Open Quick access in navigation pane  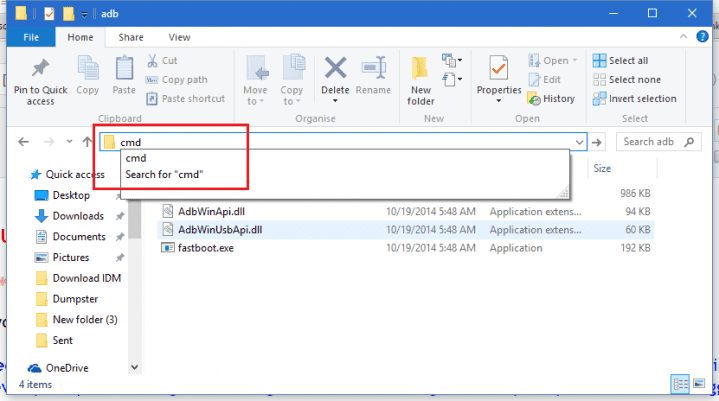click(x=66, y=175)
